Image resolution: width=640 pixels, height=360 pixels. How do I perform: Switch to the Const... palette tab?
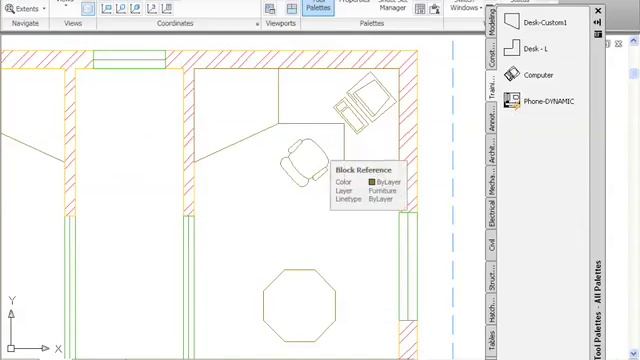pos(491,54)
